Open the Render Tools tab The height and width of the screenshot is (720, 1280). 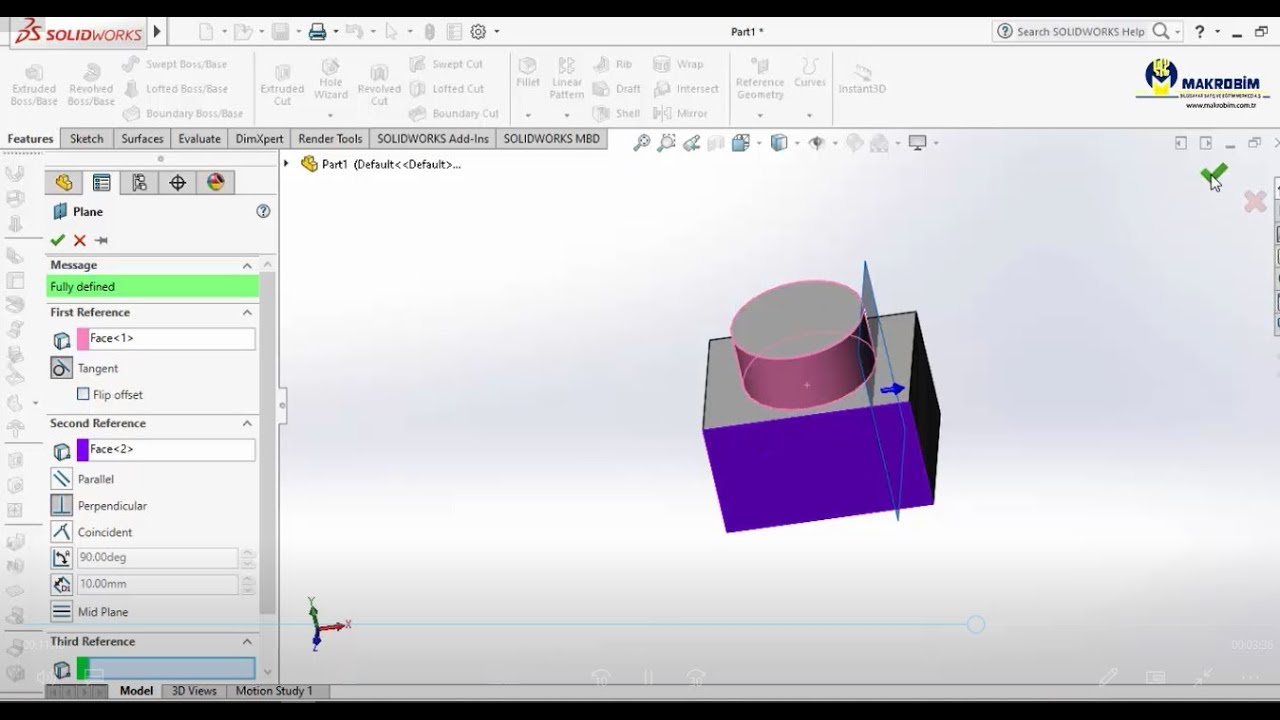330,139
